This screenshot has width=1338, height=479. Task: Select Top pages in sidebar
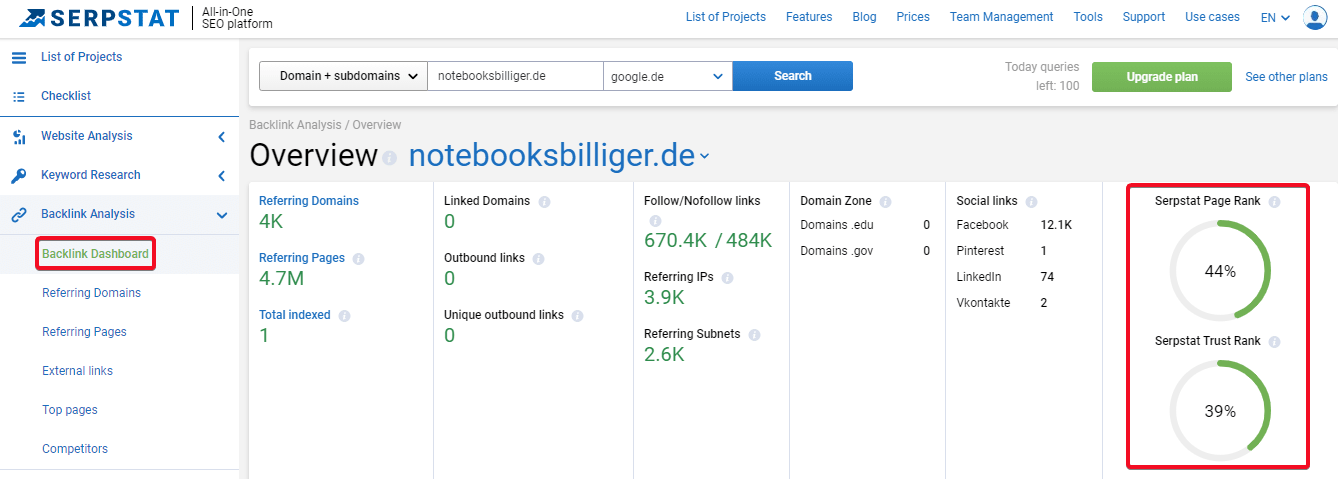point(70,410)
